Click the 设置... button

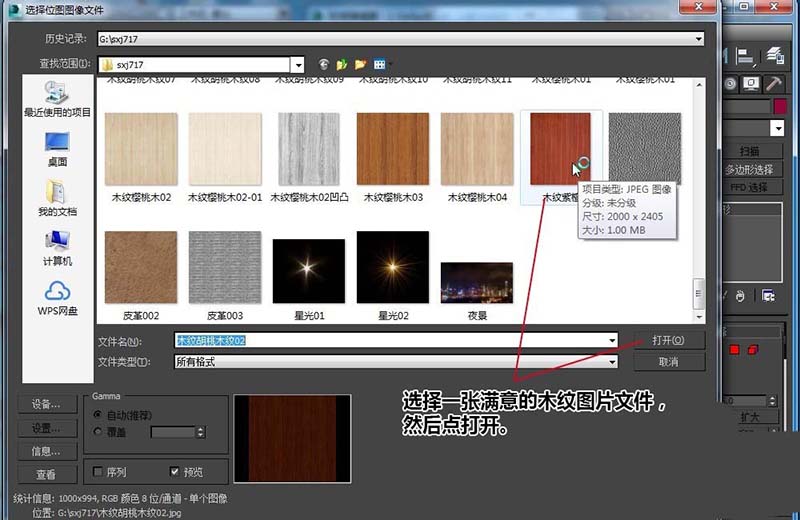(x=47, y=428)
